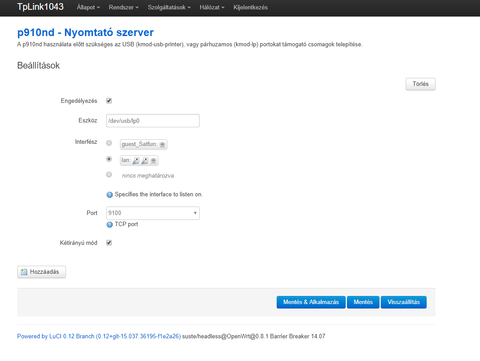Screen dimensions: 480x361
Task: Click the first ethernet icon in lan
Action: coord(136,161)
